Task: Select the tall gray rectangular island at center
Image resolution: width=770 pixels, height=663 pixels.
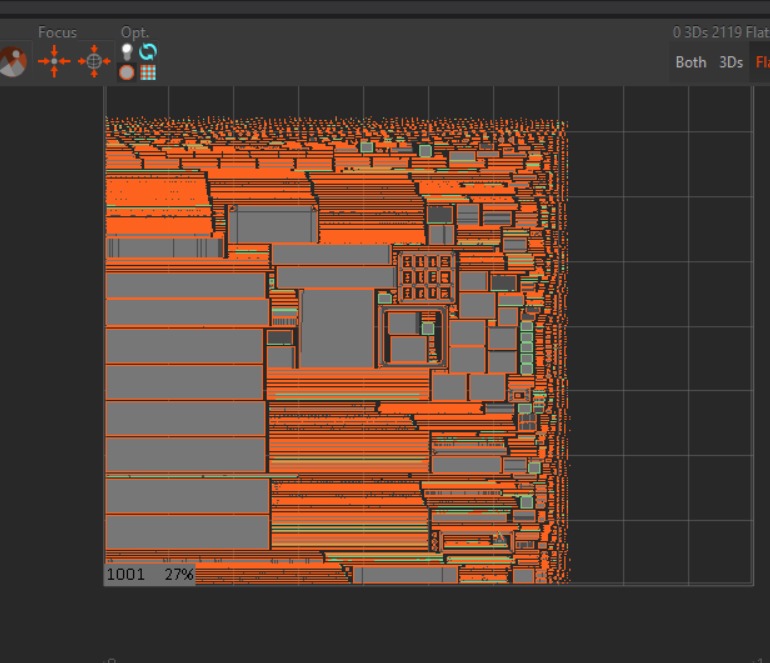Action: [x=337, y=328]
